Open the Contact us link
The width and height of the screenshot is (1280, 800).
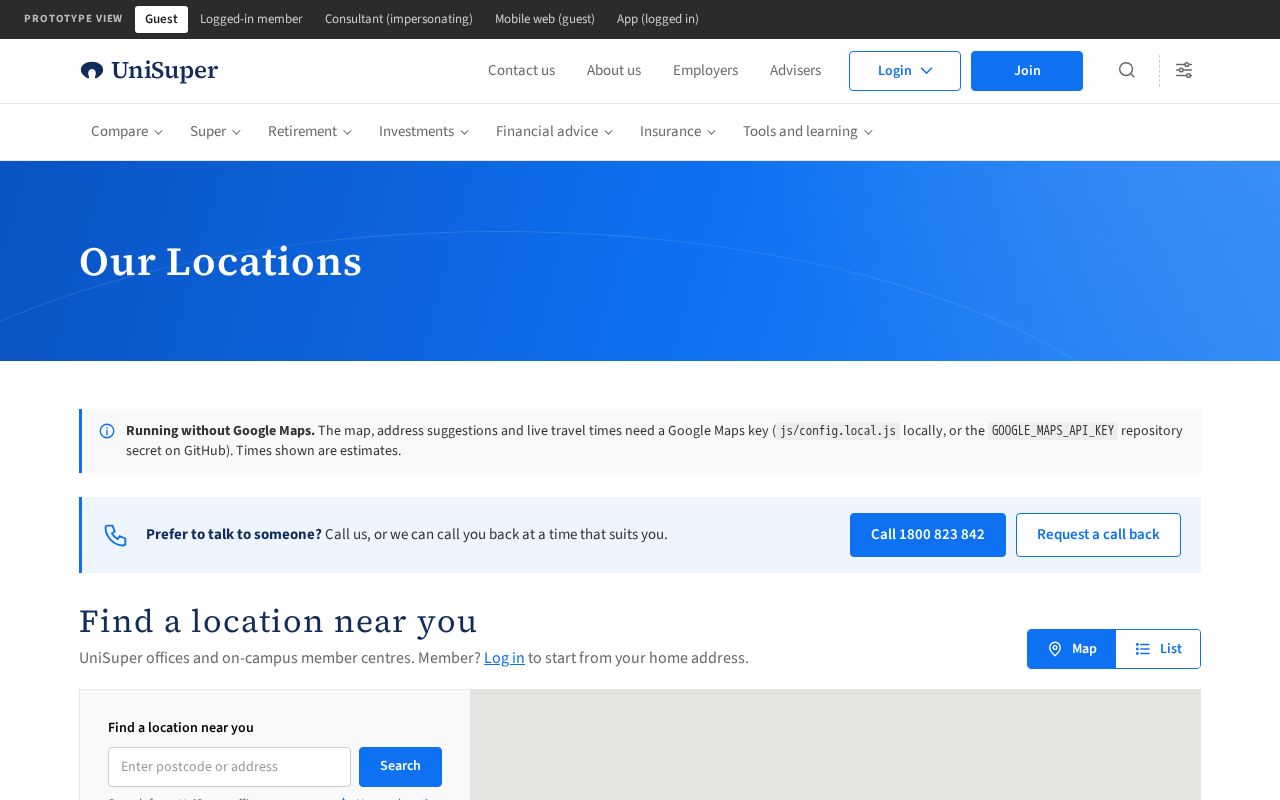[x=521, y=71]
